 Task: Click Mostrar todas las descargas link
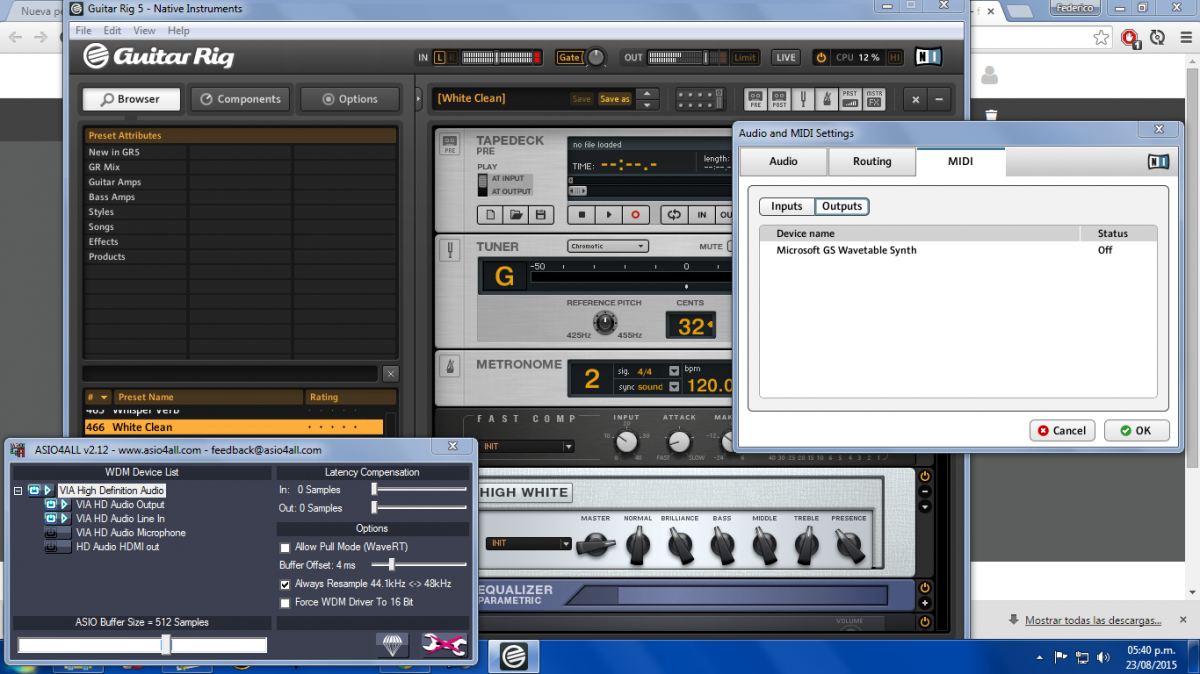pos(1093,620)
